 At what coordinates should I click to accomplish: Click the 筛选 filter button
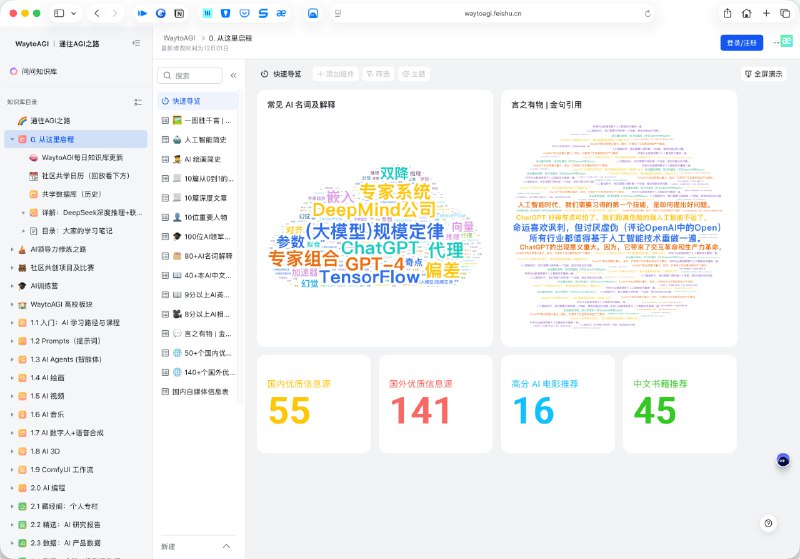[x=378, y=74]
